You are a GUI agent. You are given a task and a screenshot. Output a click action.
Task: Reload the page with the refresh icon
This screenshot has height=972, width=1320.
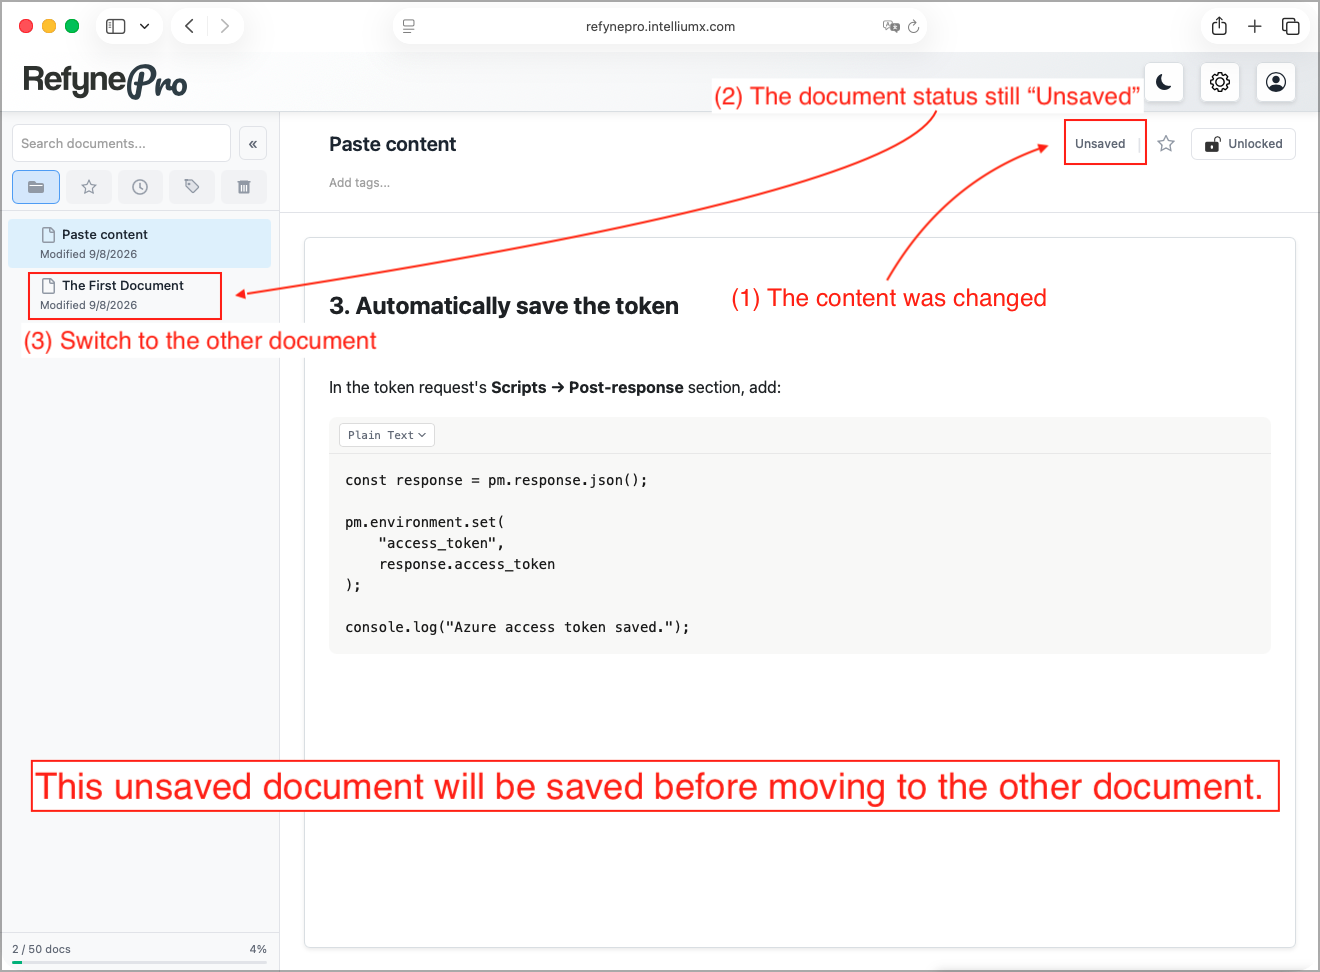pos(913,26)
